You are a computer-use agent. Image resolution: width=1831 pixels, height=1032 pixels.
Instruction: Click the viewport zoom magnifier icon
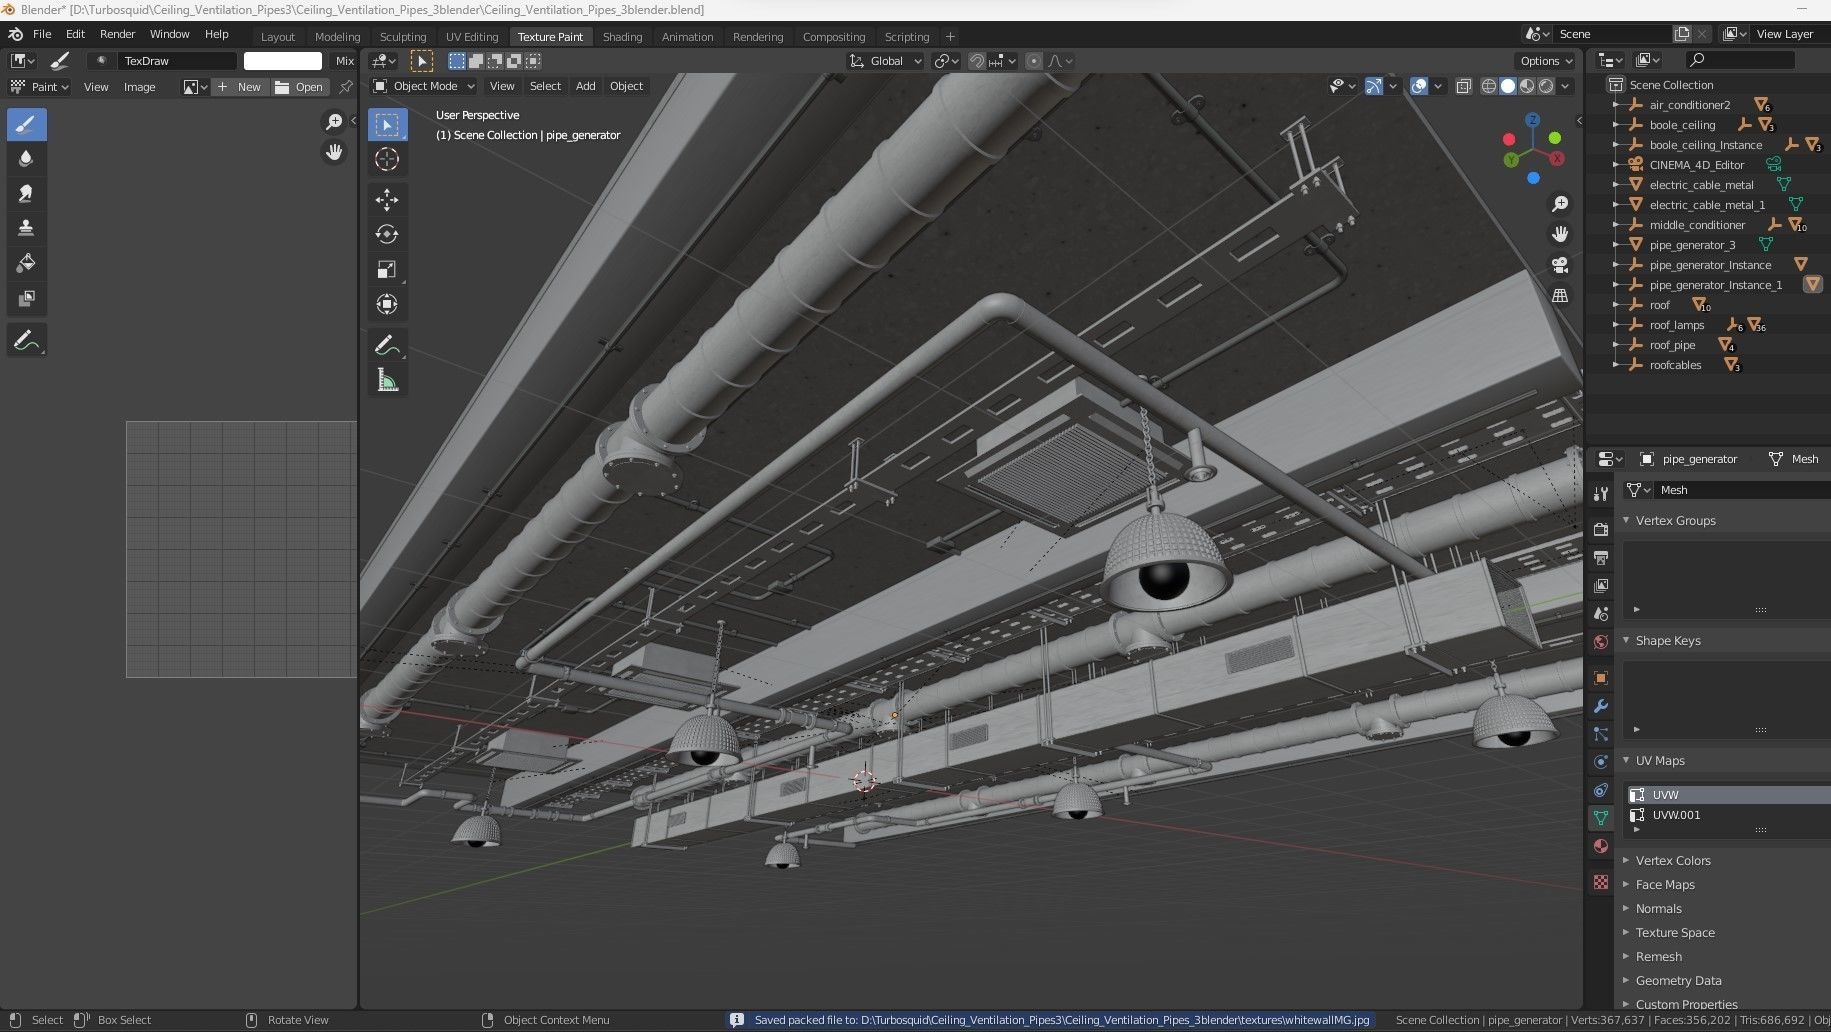click(x=1560, y=204)
